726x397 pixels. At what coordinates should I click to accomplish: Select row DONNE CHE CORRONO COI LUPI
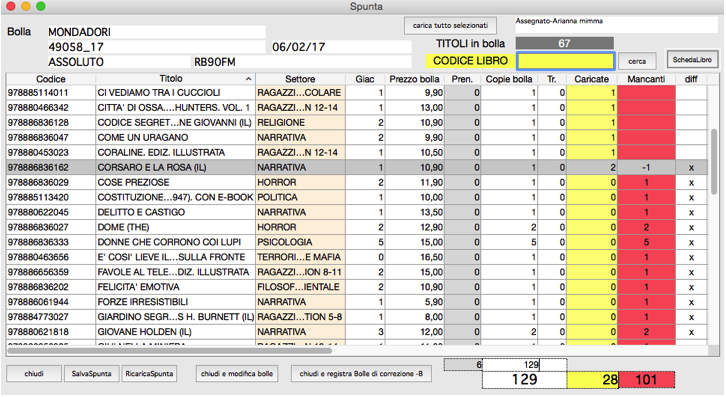point(357,242)
